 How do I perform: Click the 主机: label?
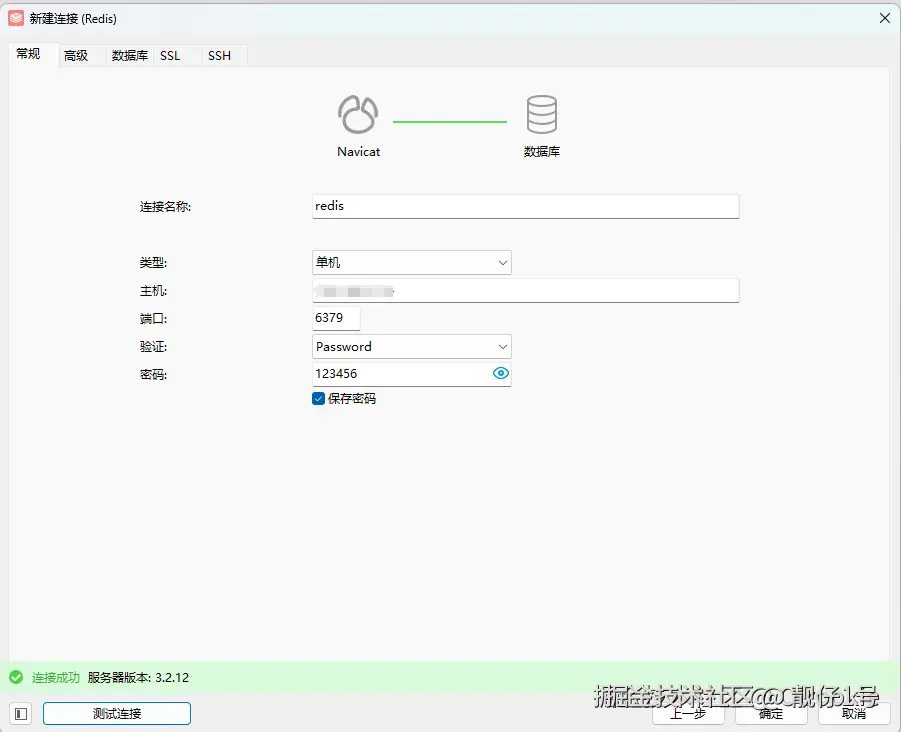[x=153, y=291]
